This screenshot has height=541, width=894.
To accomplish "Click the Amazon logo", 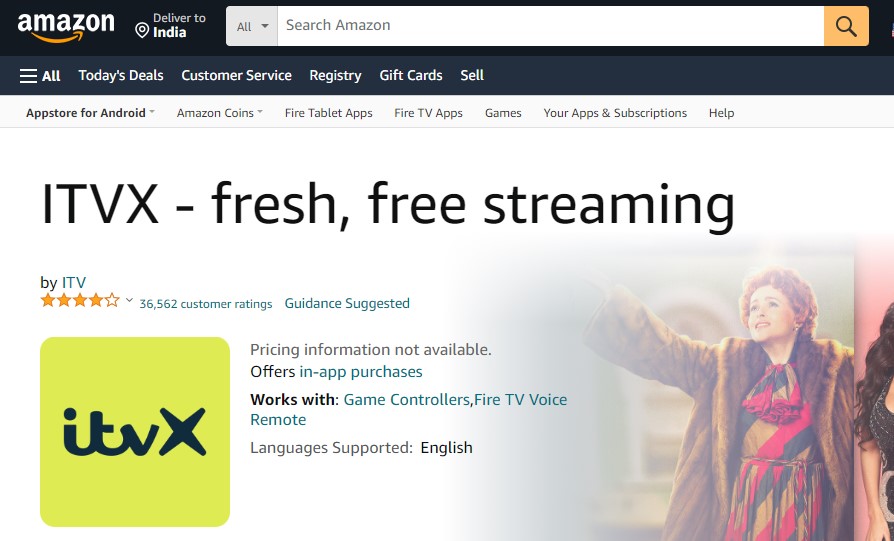I will click(x=66, y=27).
